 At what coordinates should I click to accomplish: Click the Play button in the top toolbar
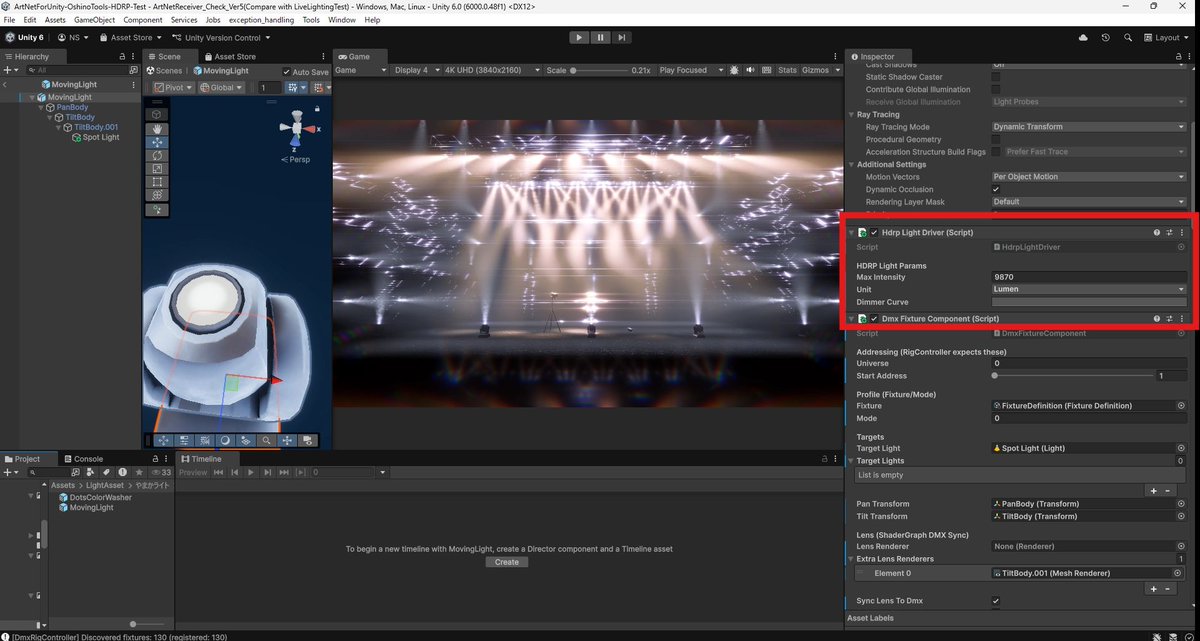point(579,37)
